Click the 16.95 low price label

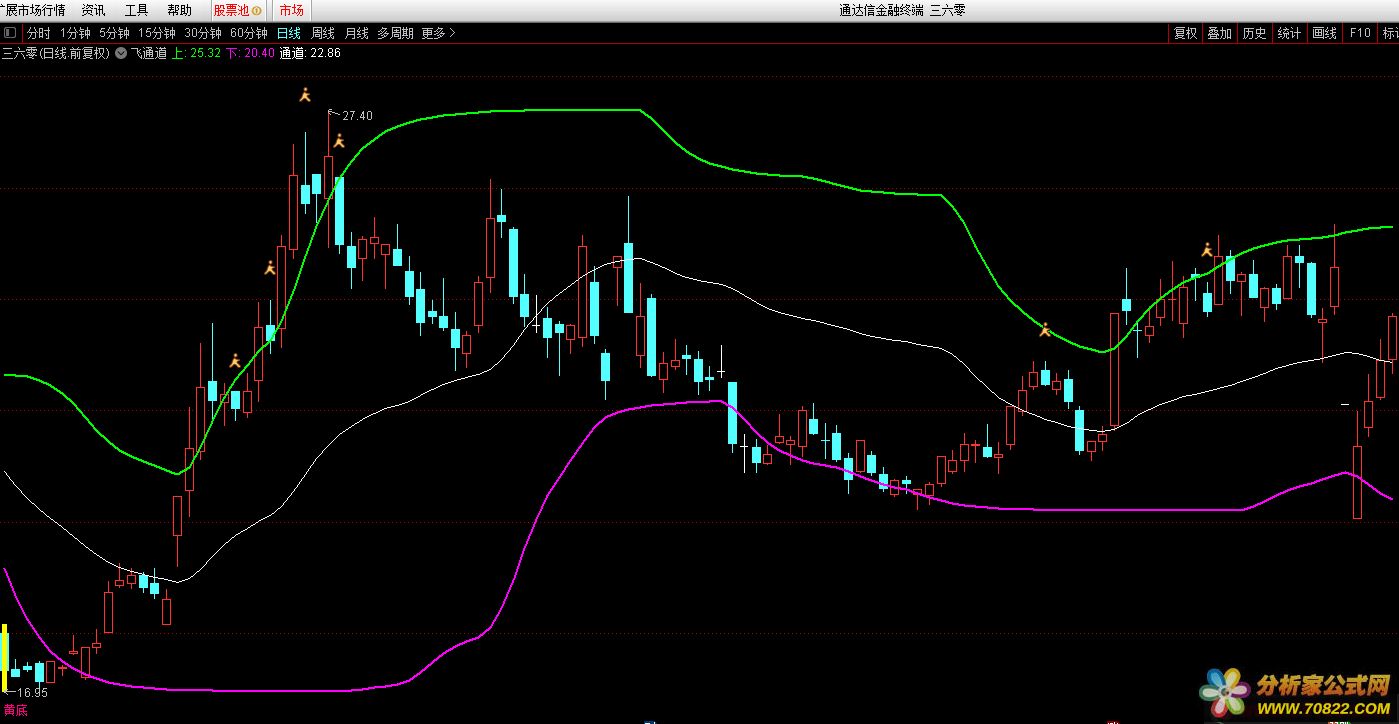coord(32,693)
